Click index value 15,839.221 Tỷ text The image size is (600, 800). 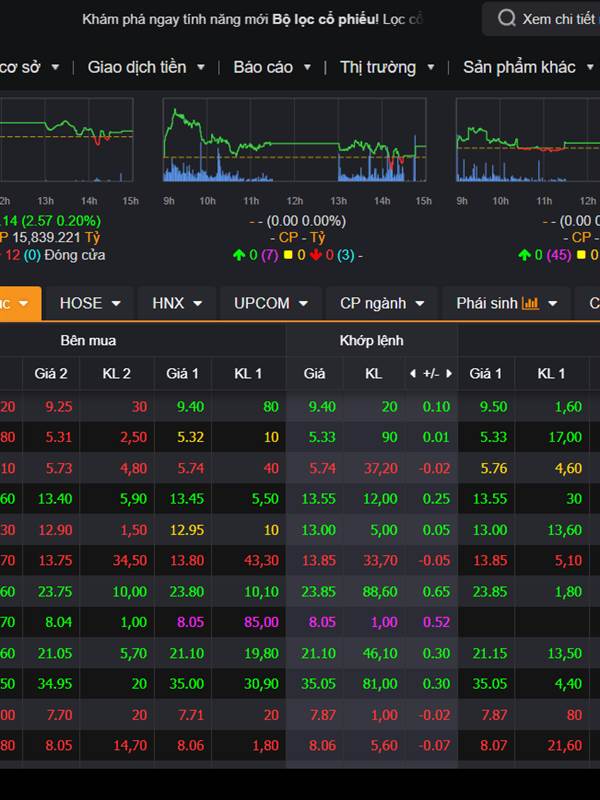tap(56, 238)
